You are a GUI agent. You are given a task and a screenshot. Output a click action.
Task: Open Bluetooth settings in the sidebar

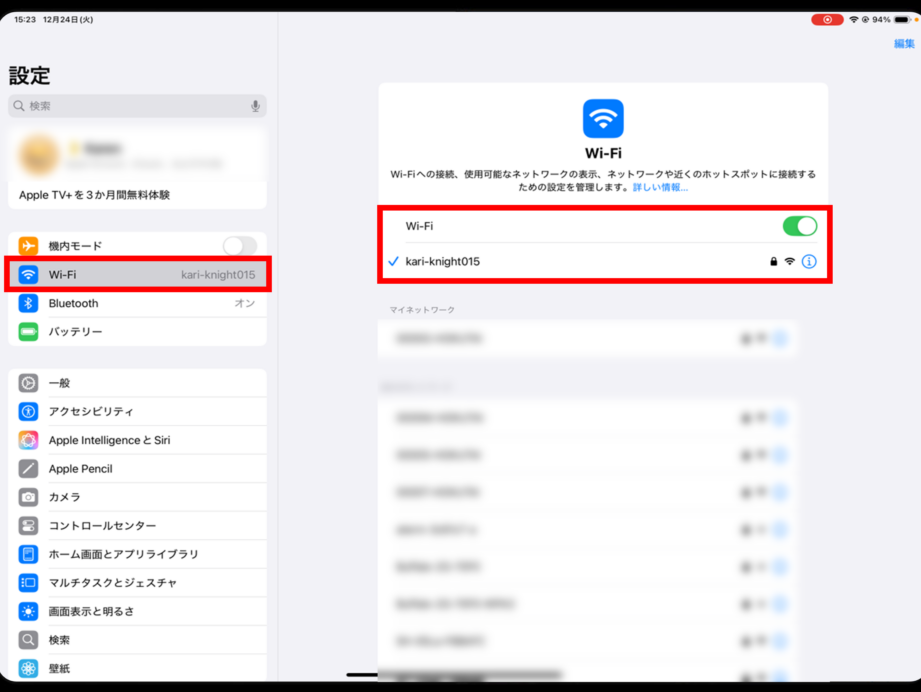[x=137, y=303]
